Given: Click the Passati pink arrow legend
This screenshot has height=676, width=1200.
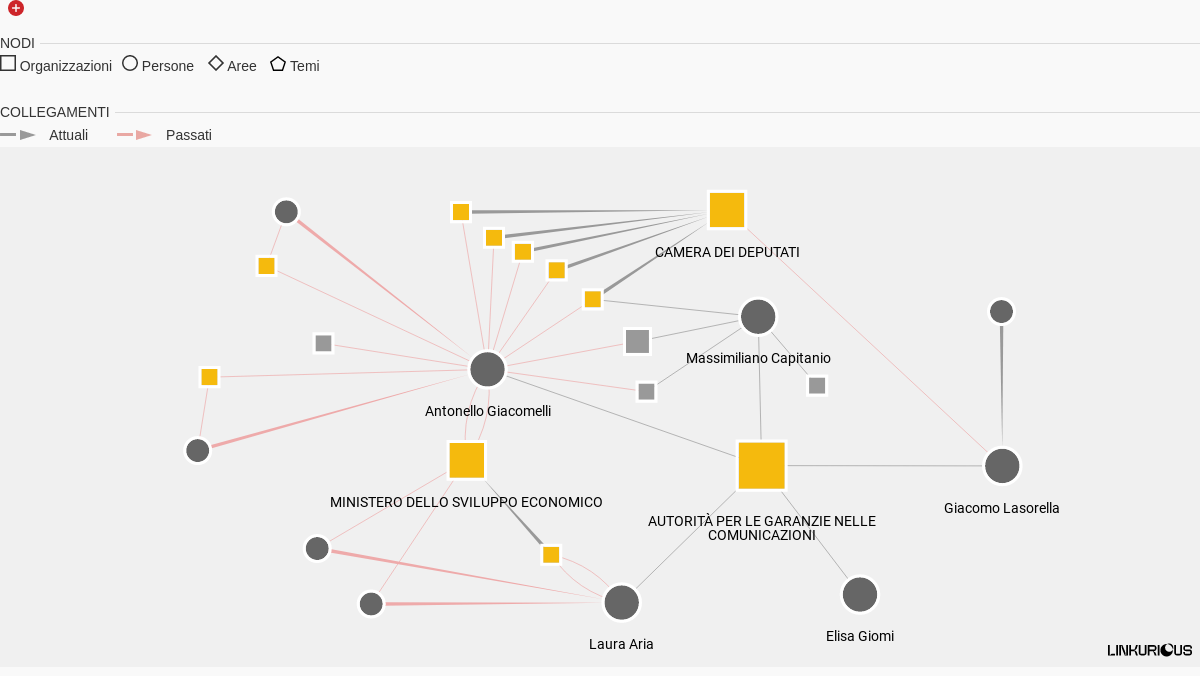Looking at the screenshot, I should point(135,134).
